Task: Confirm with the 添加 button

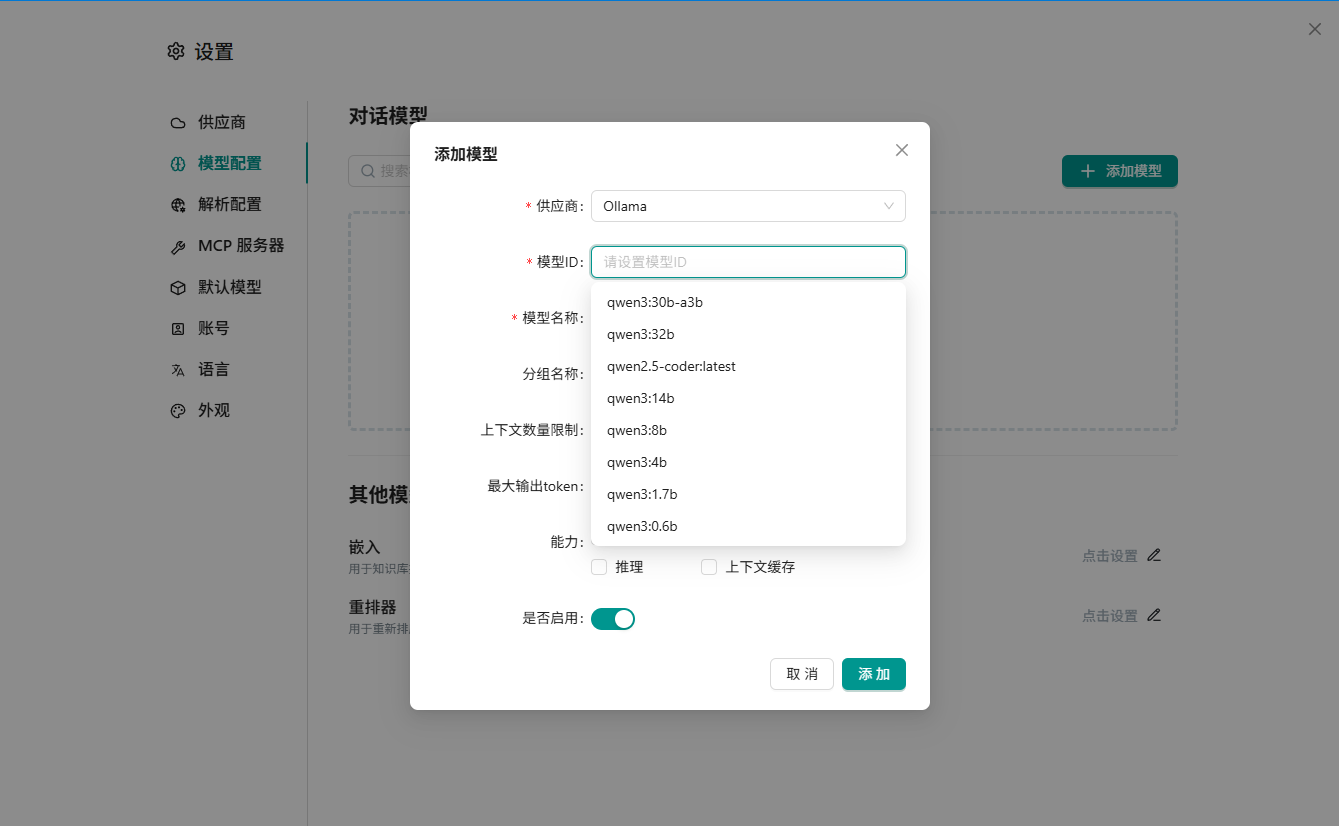Action: tap(874, 674)
